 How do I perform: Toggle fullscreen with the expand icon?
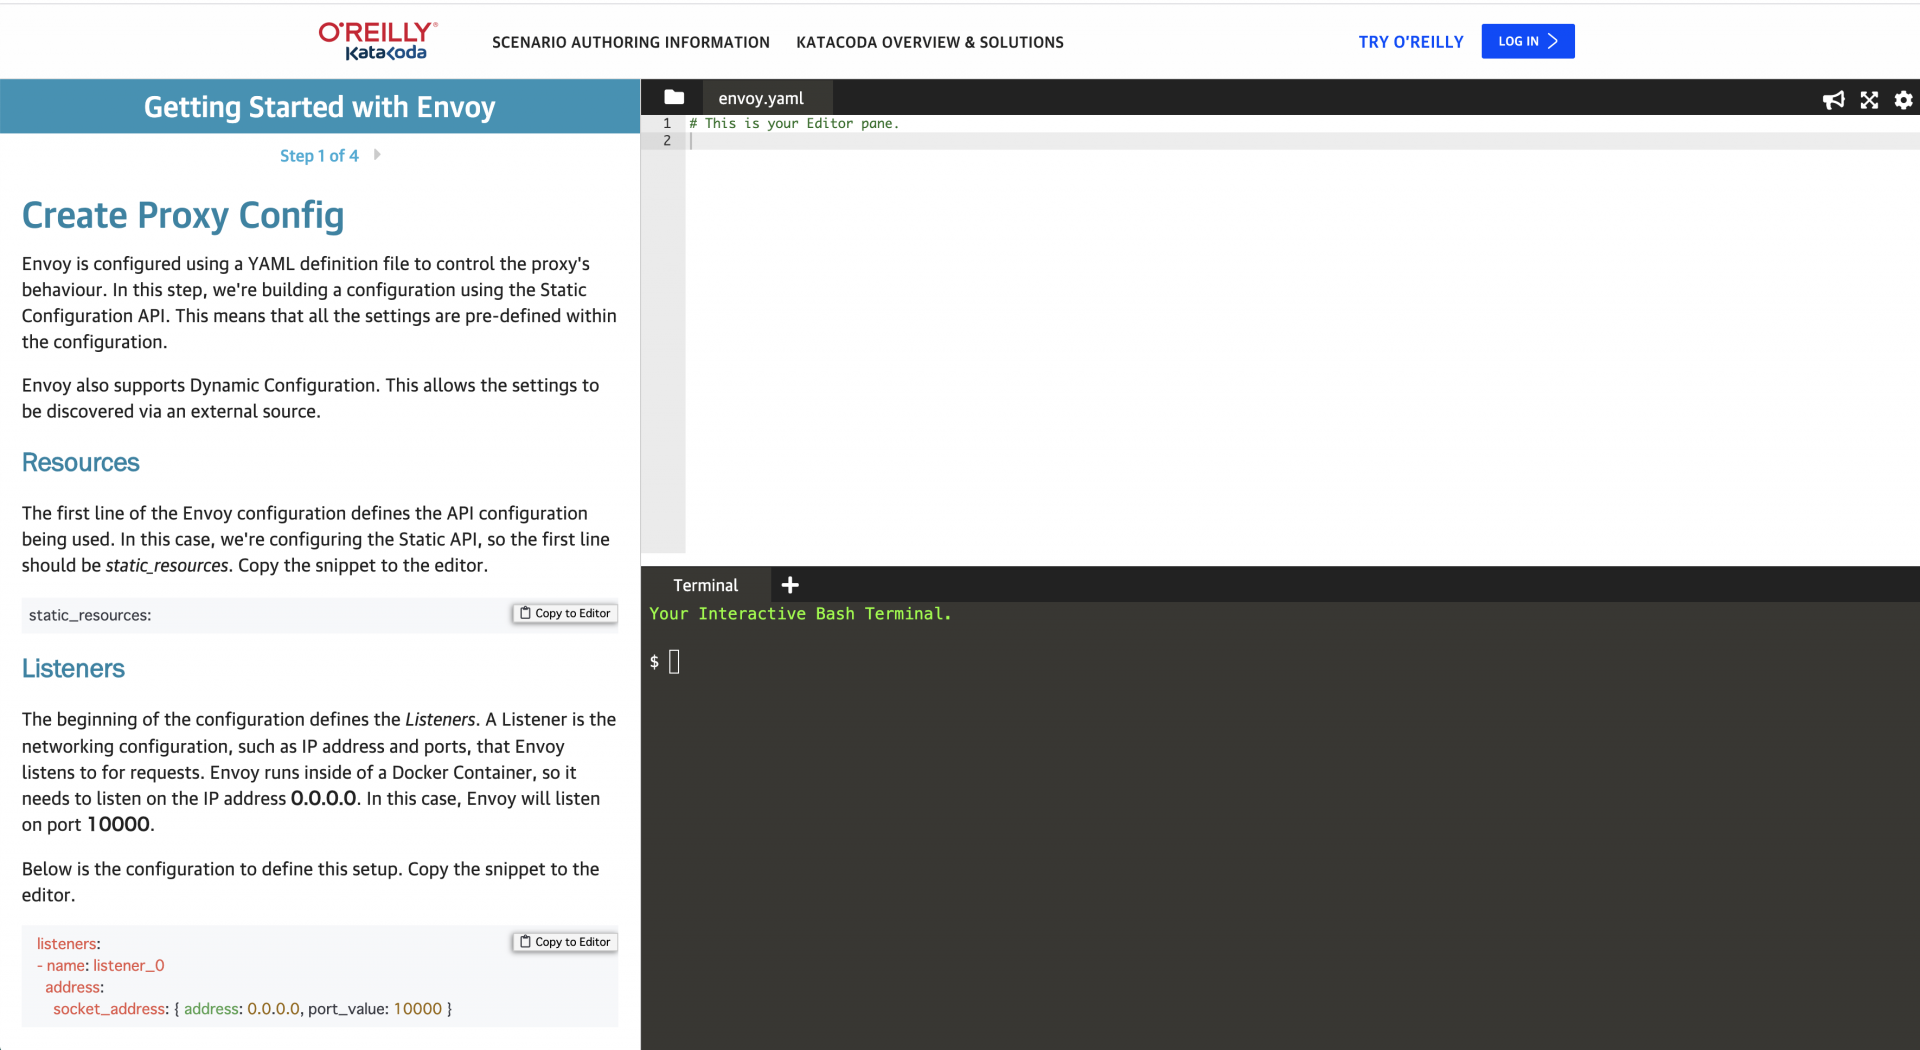[1869, 100]
